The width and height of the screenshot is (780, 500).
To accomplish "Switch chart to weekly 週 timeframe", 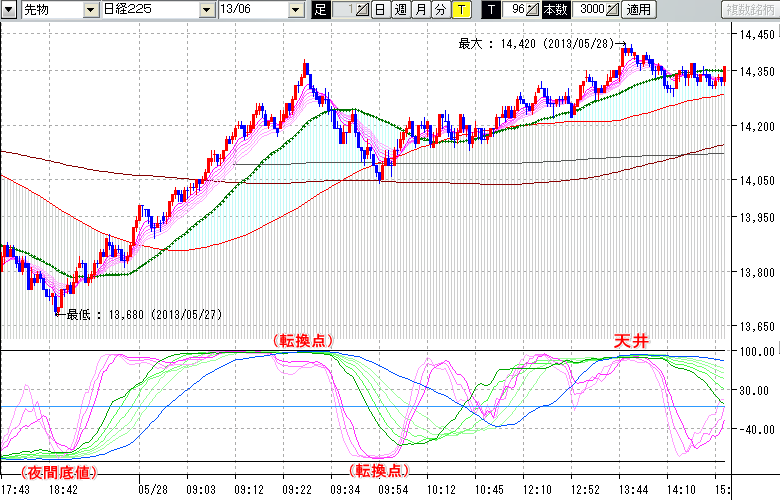I will coord(400,10).
